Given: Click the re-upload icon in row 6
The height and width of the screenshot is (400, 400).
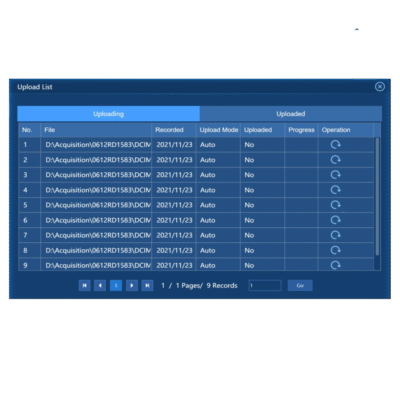Looking at the screenshot, I should coord(335,220).
